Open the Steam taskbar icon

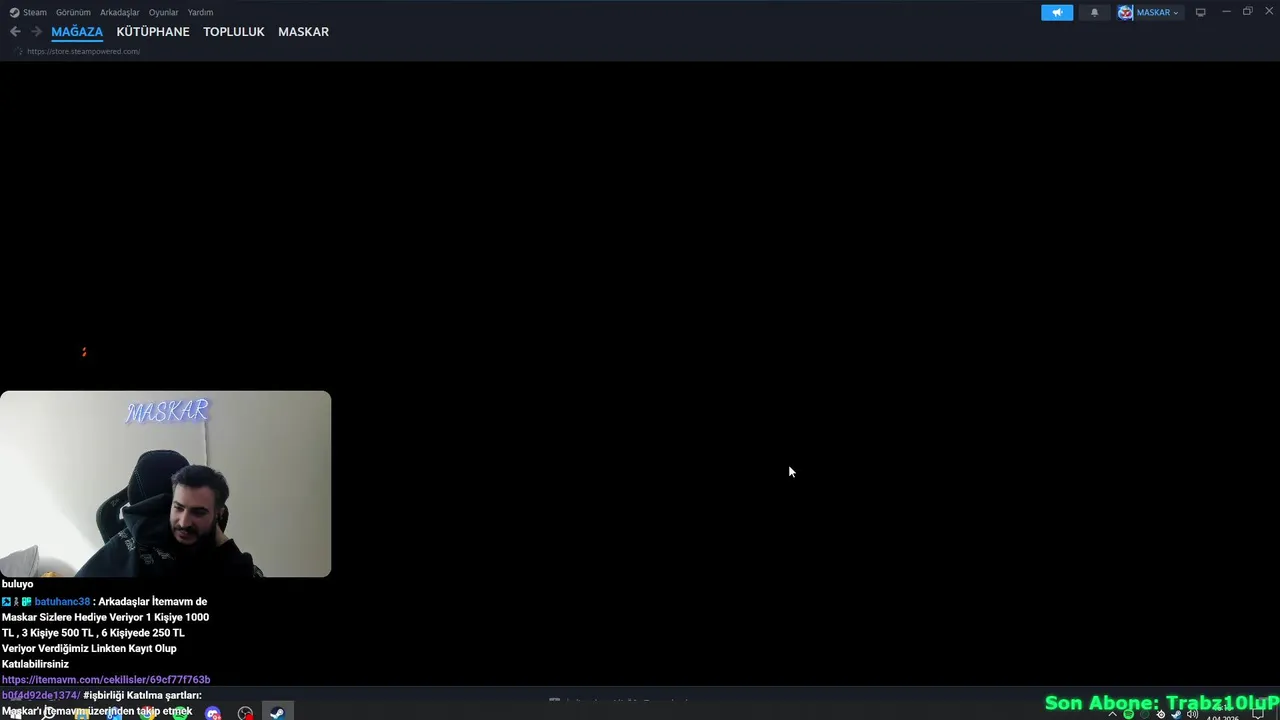(x=277, y=713)
